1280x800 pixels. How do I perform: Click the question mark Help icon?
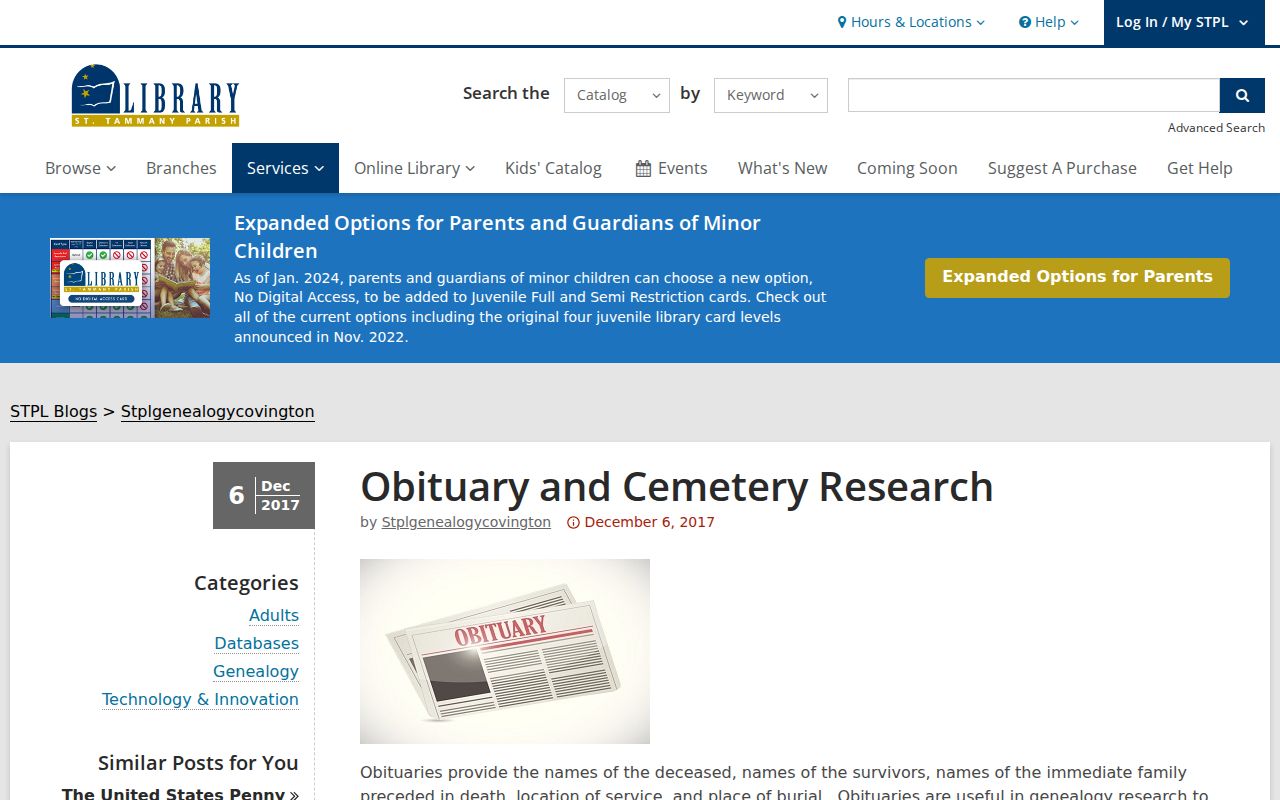tap(1025, 22)
